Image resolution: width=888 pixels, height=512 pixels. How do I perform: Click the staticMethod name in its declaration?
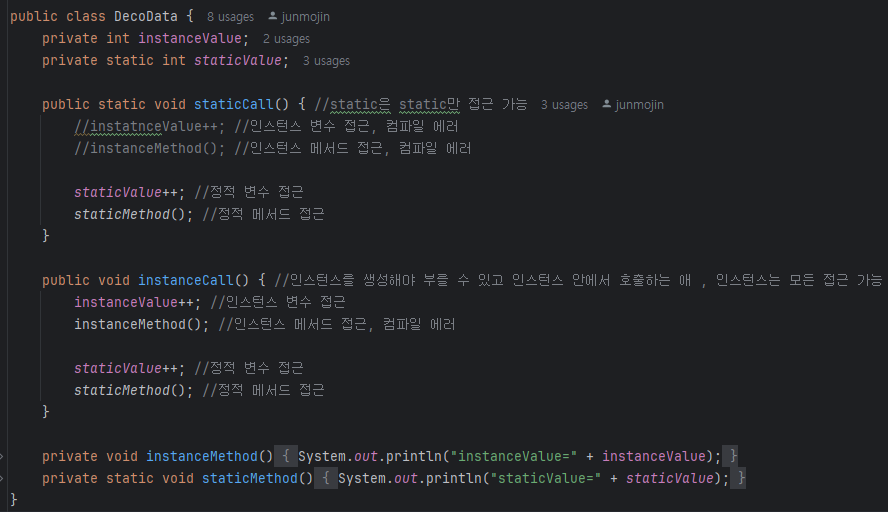tap(250, 479)
